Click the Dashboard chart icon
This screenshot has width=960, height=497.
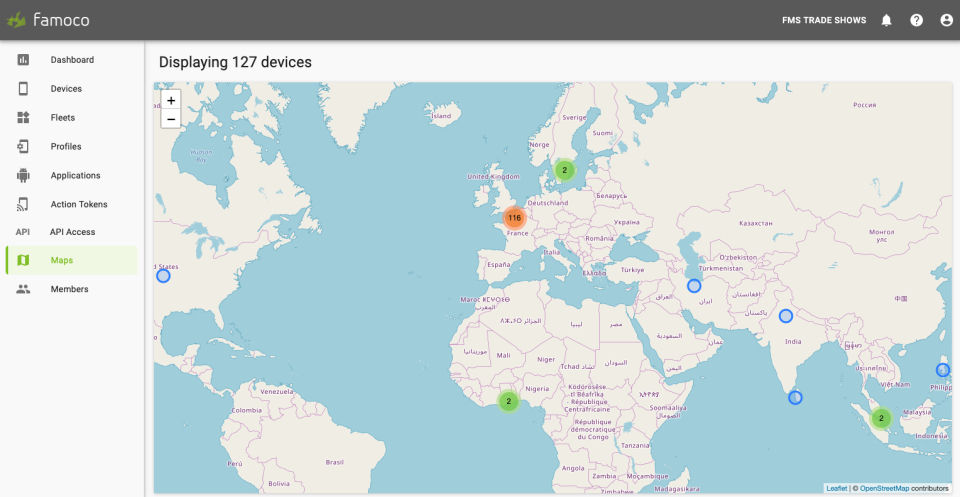(x=23, y=60)
